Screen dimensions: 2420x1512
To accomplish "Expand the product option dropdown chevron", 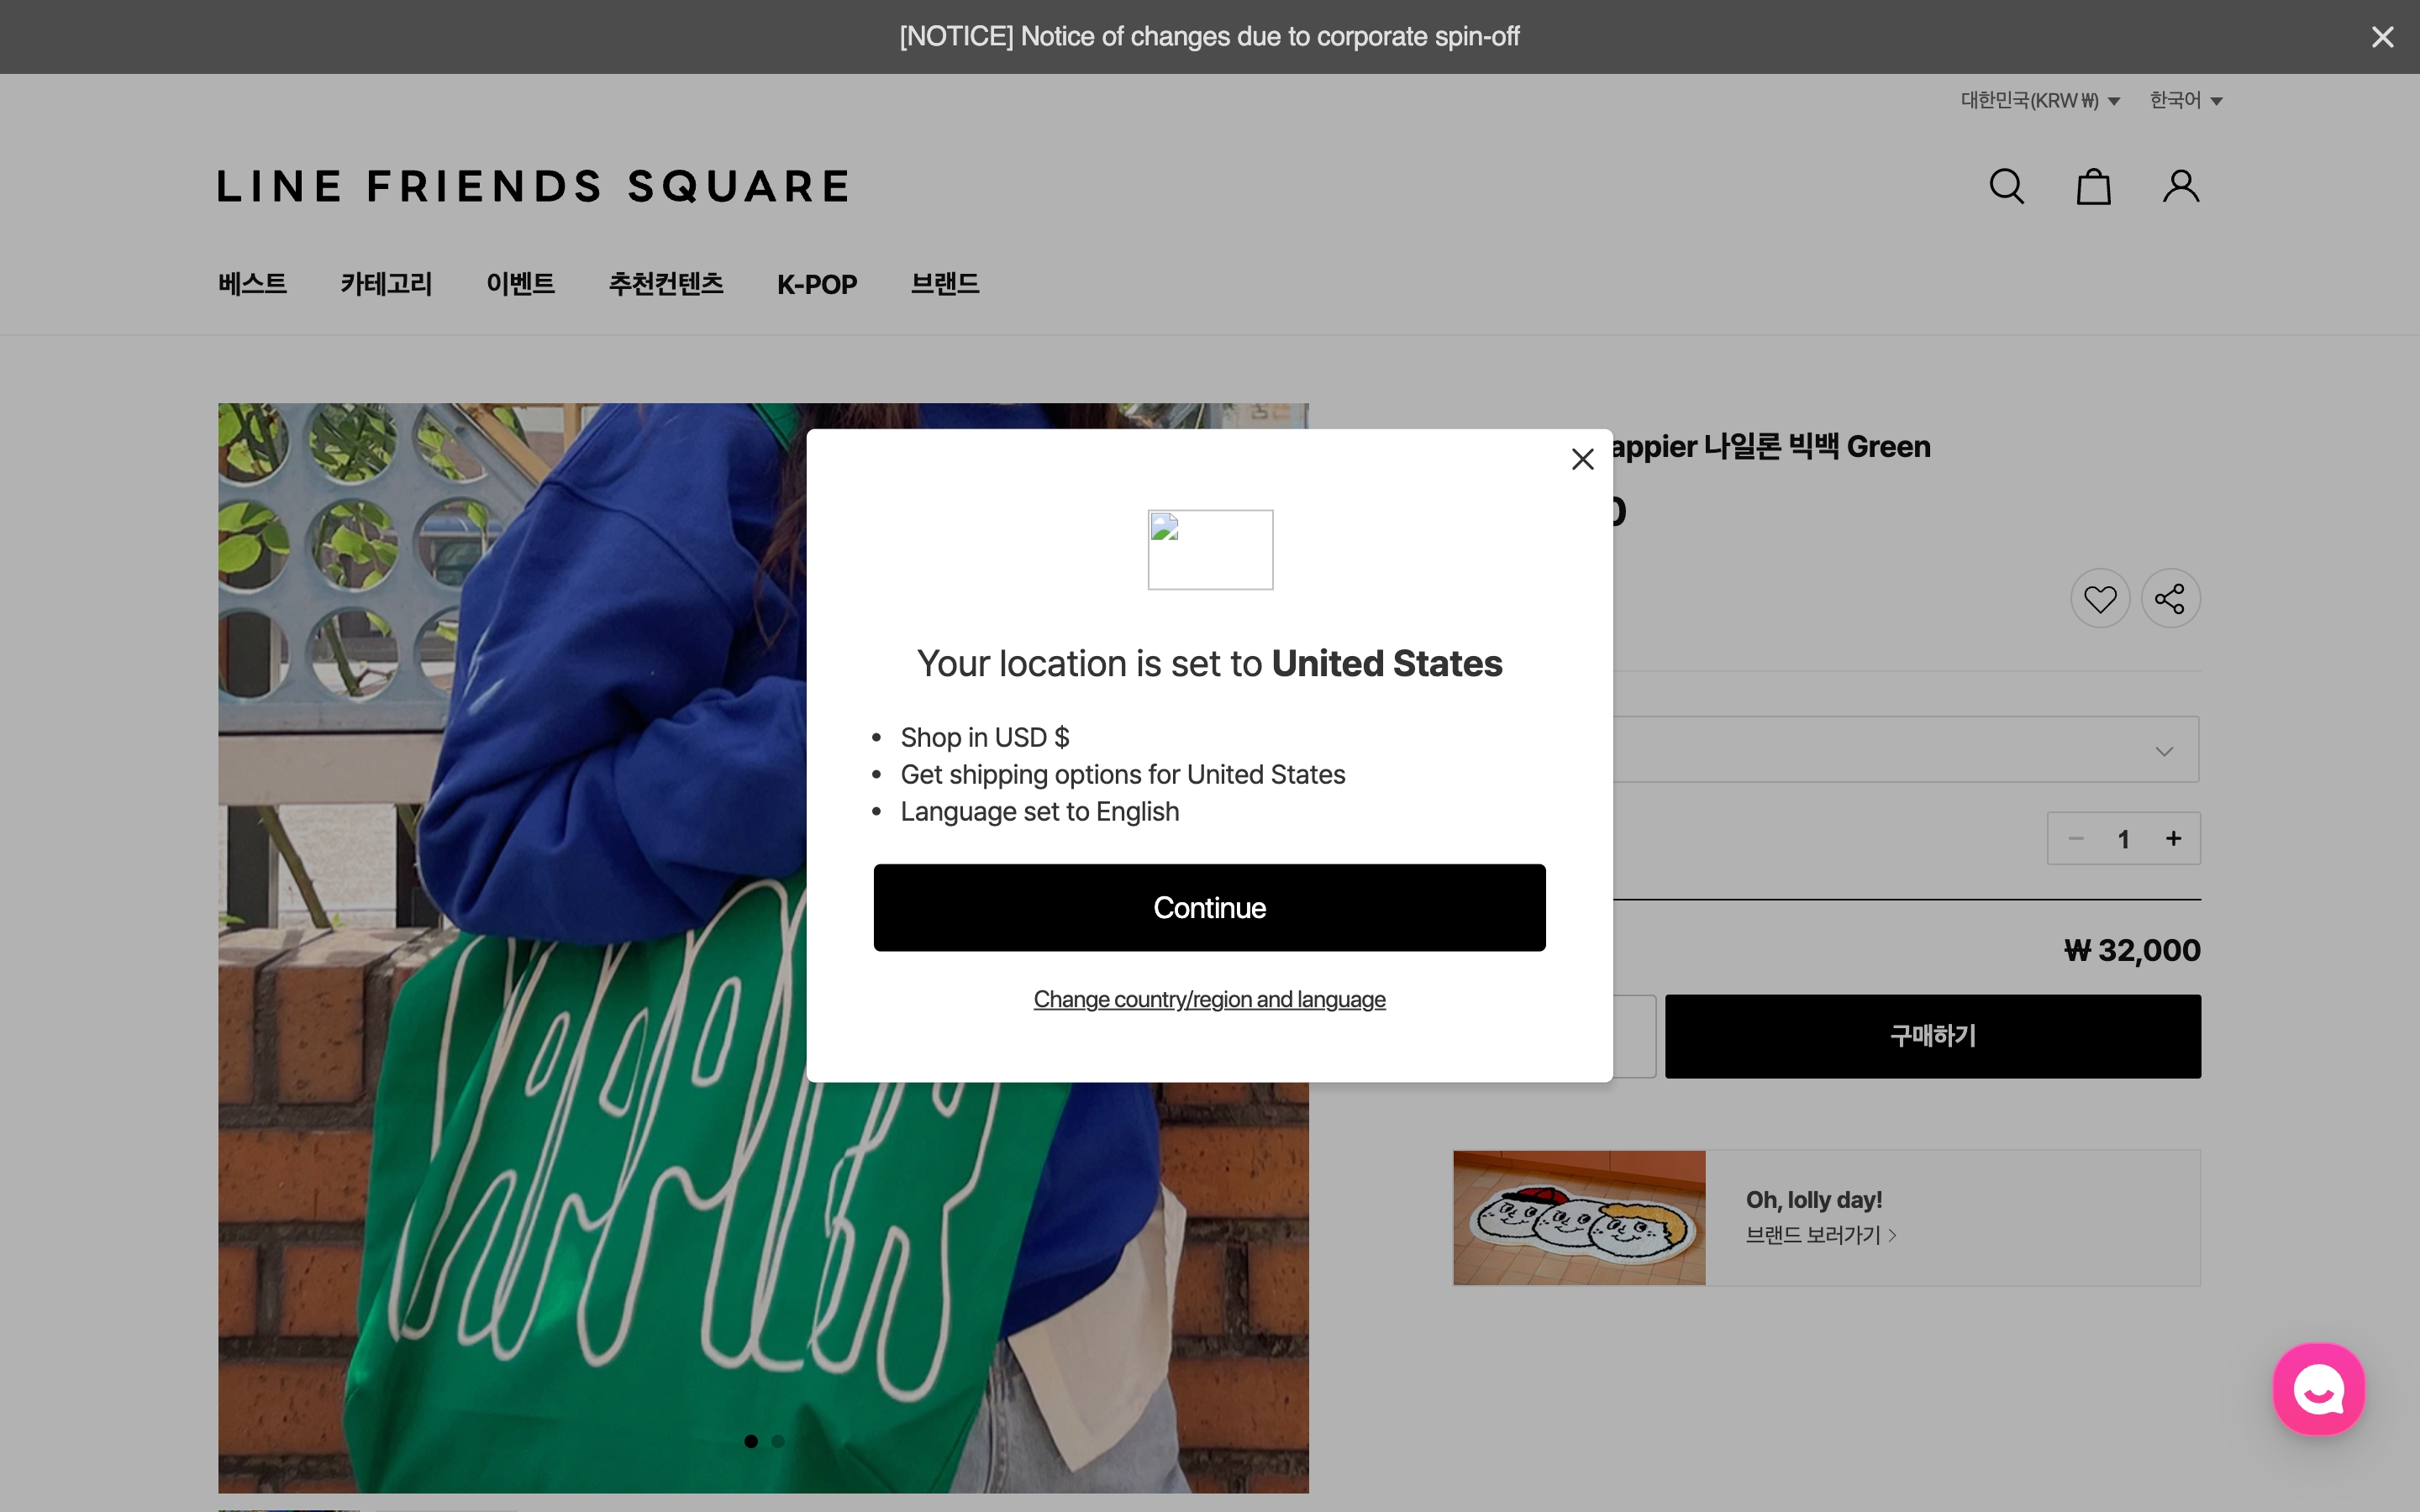I will point(2164,750).
